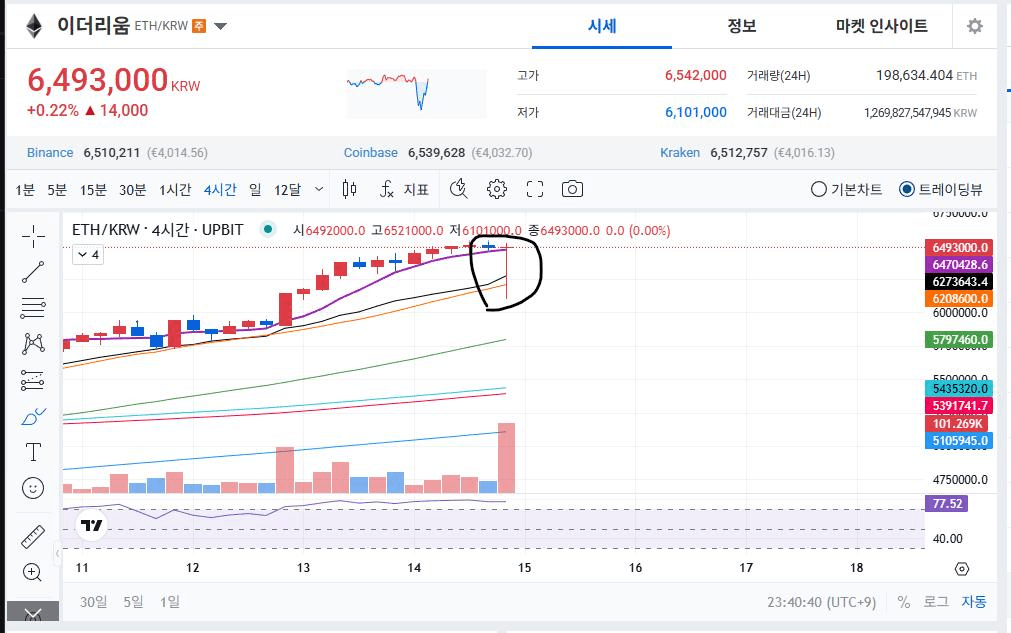This screenshot has width=1011, height=633.
Task: Open time axis settings gear icon
Action: (961, 569)
